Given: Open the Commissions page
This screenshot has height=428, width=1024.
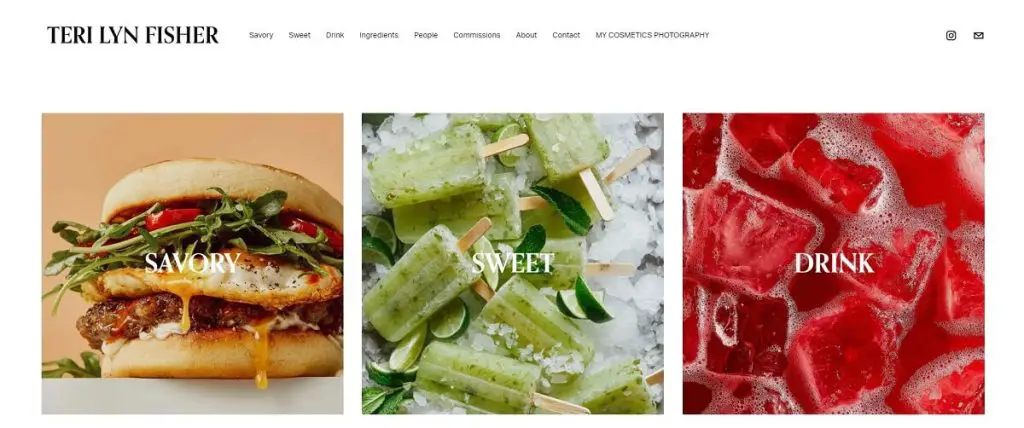Looking at the screenshot, I should tap(477, 35).
